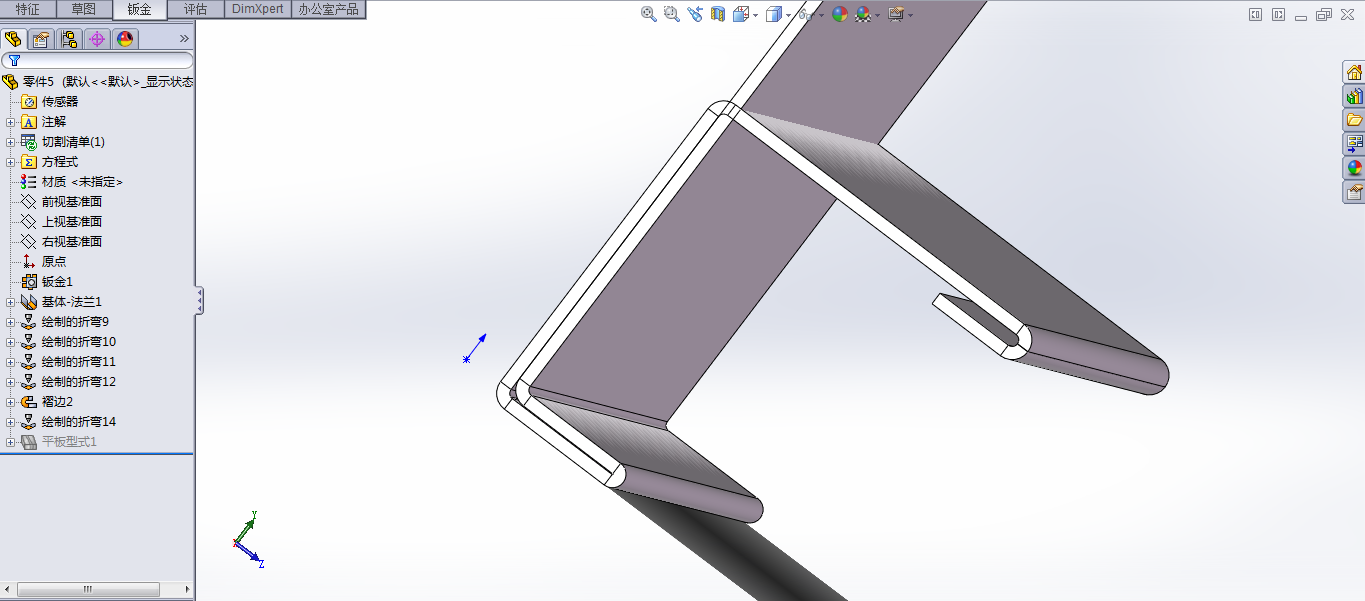Viewport: 1365px width, 601px height.
Task: Activate the Rotate View icon
Action: coord(694,14)
